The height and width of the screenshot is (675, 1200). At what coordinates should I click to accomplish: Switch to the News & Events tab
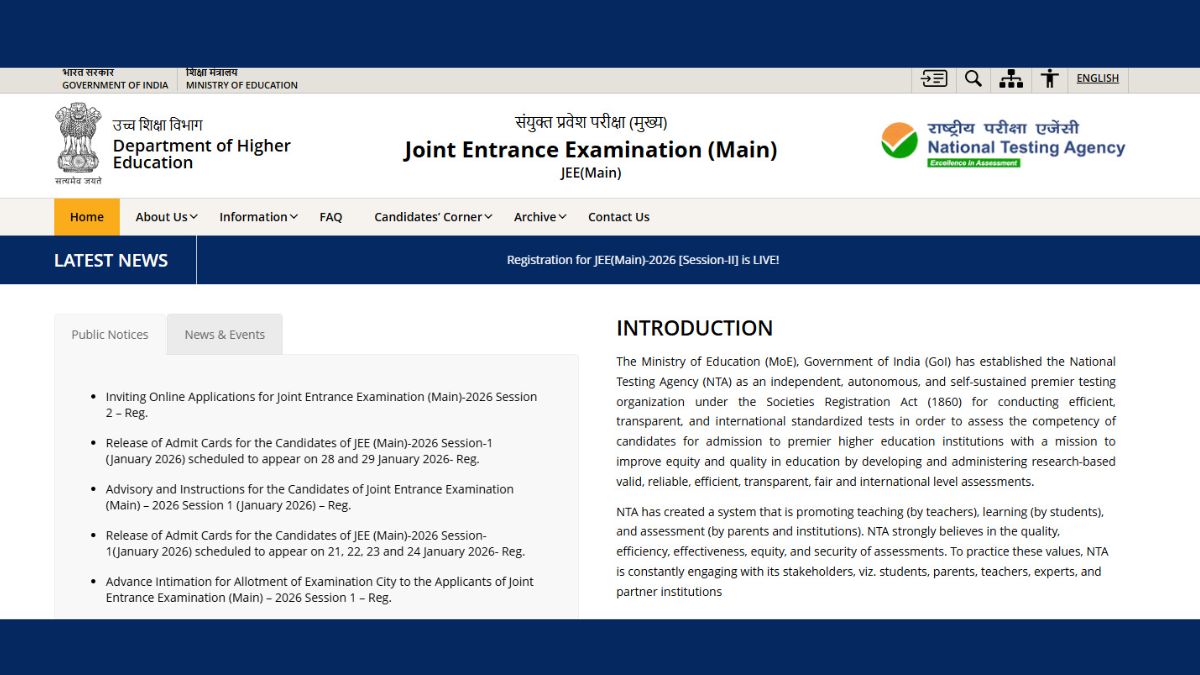tap(224, 335)
